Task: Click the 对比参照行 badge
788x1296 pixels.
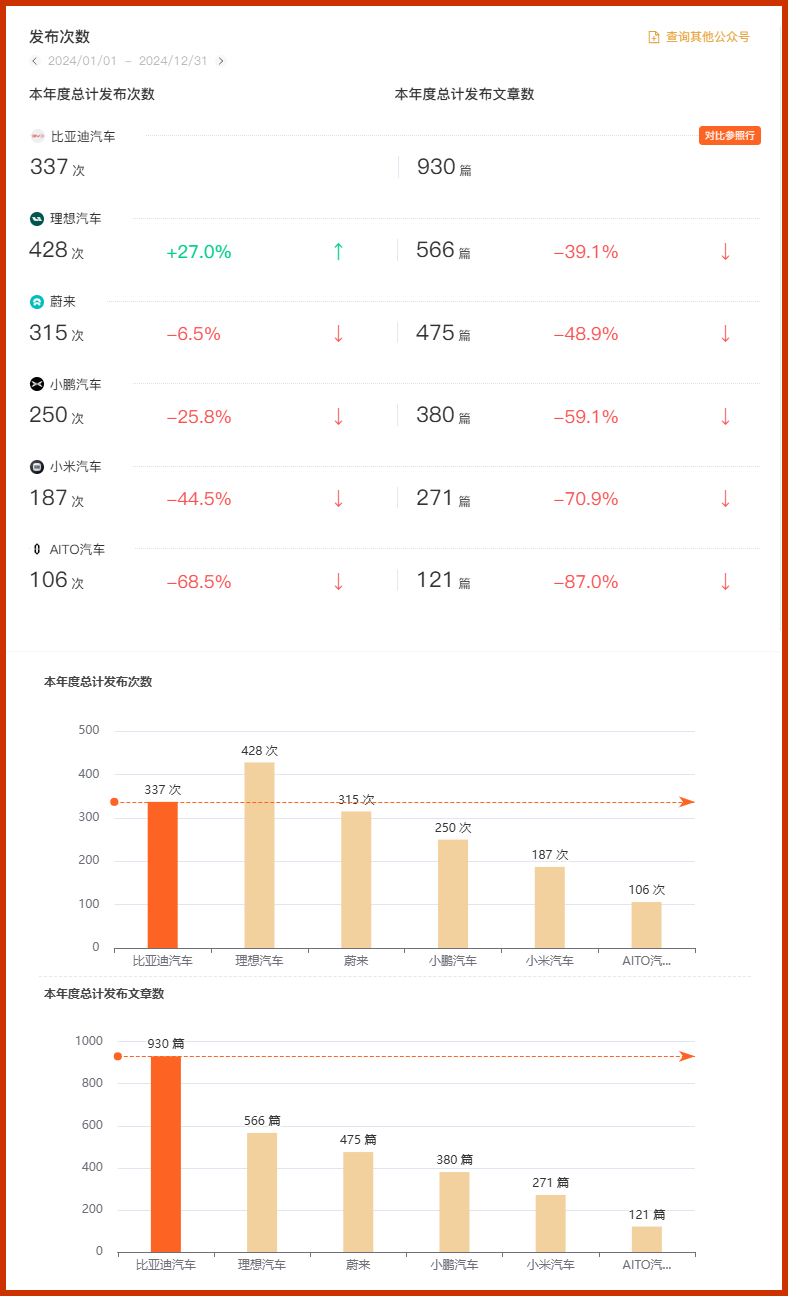Action: pos(730,136)
